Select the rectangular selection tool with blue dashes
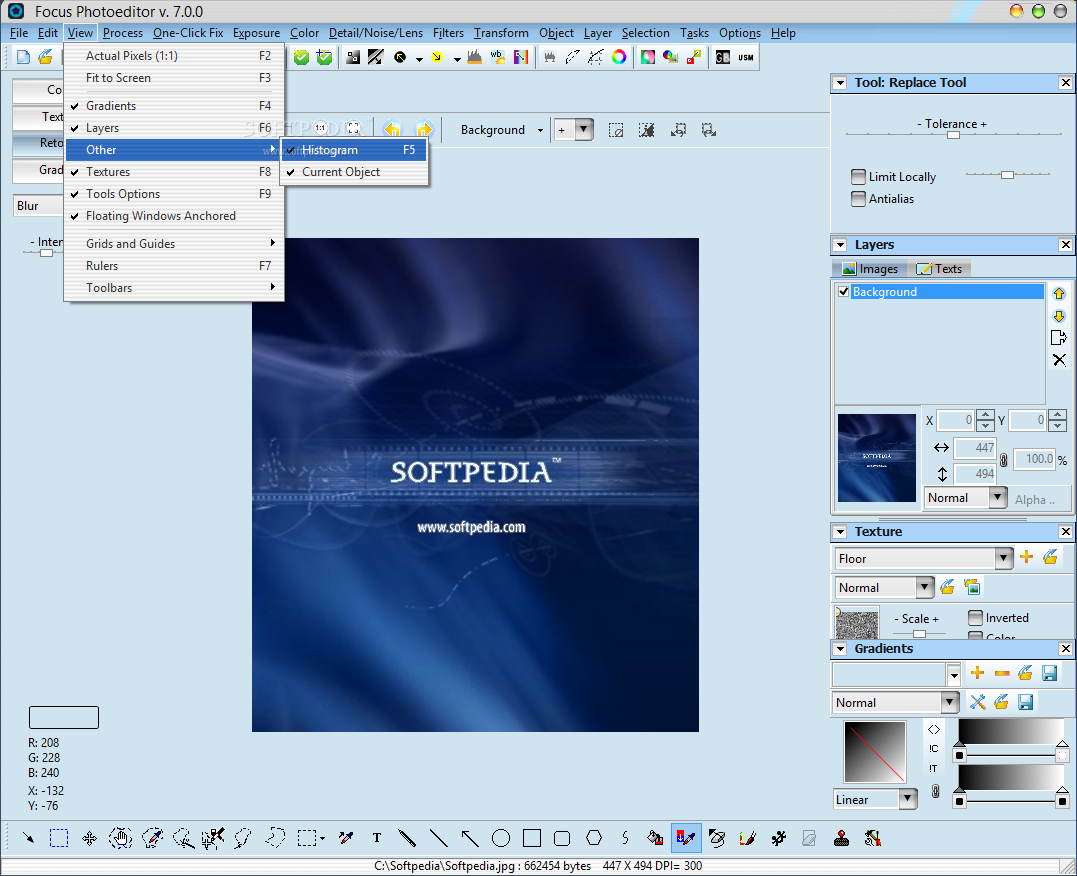This screenshot has width=1077, height=876. [x=59, y=838]
